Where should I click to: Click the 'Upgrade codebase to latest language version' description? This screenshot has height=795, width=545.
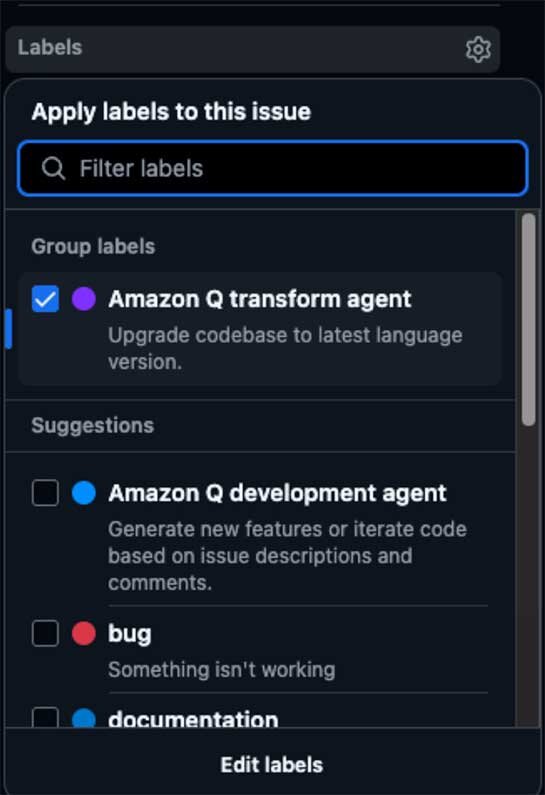click(x=285, y=348)
